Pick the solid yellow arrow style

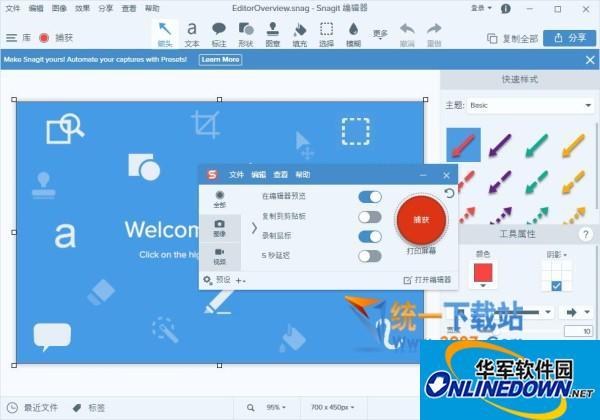[574, 145]
